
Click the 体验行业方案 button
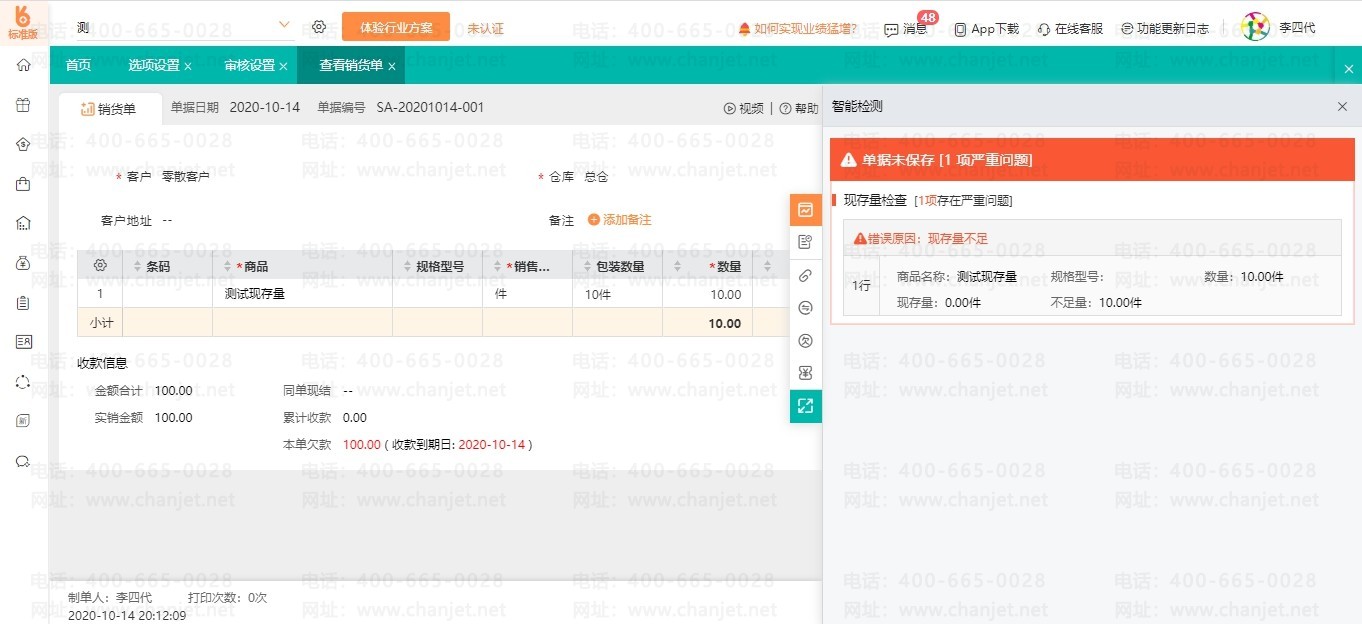(x=396, y=27)
